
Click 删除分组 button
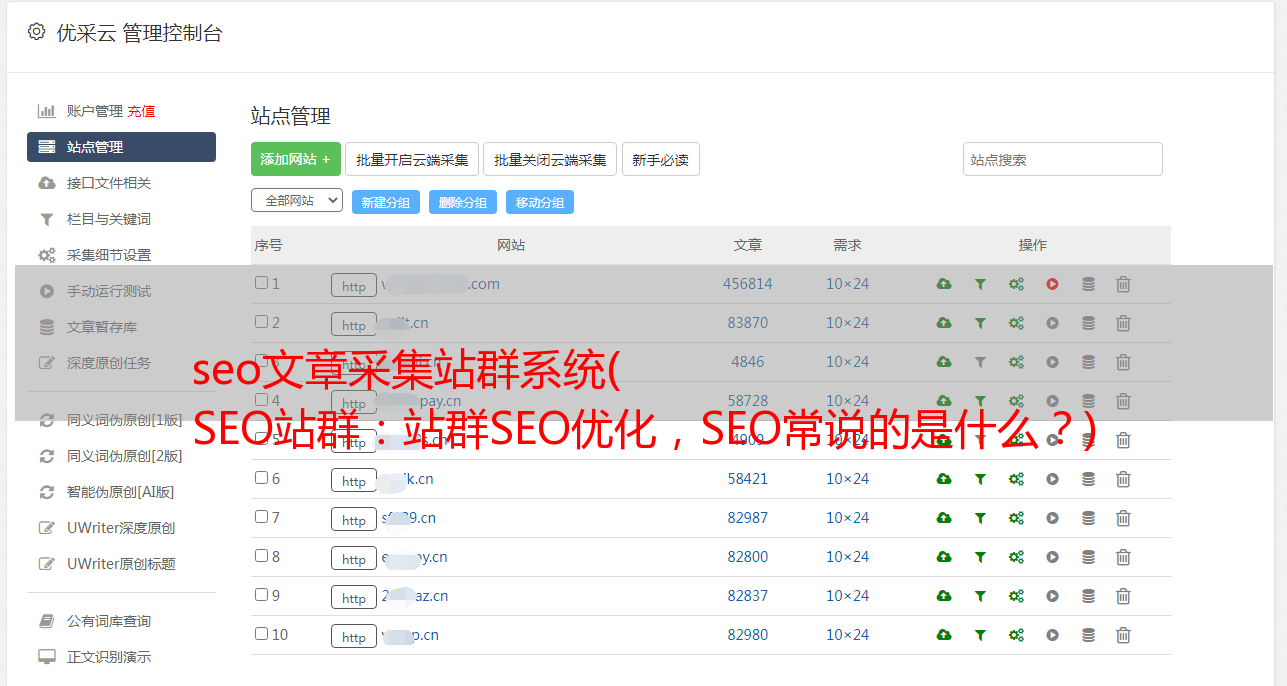coord(463,202)
